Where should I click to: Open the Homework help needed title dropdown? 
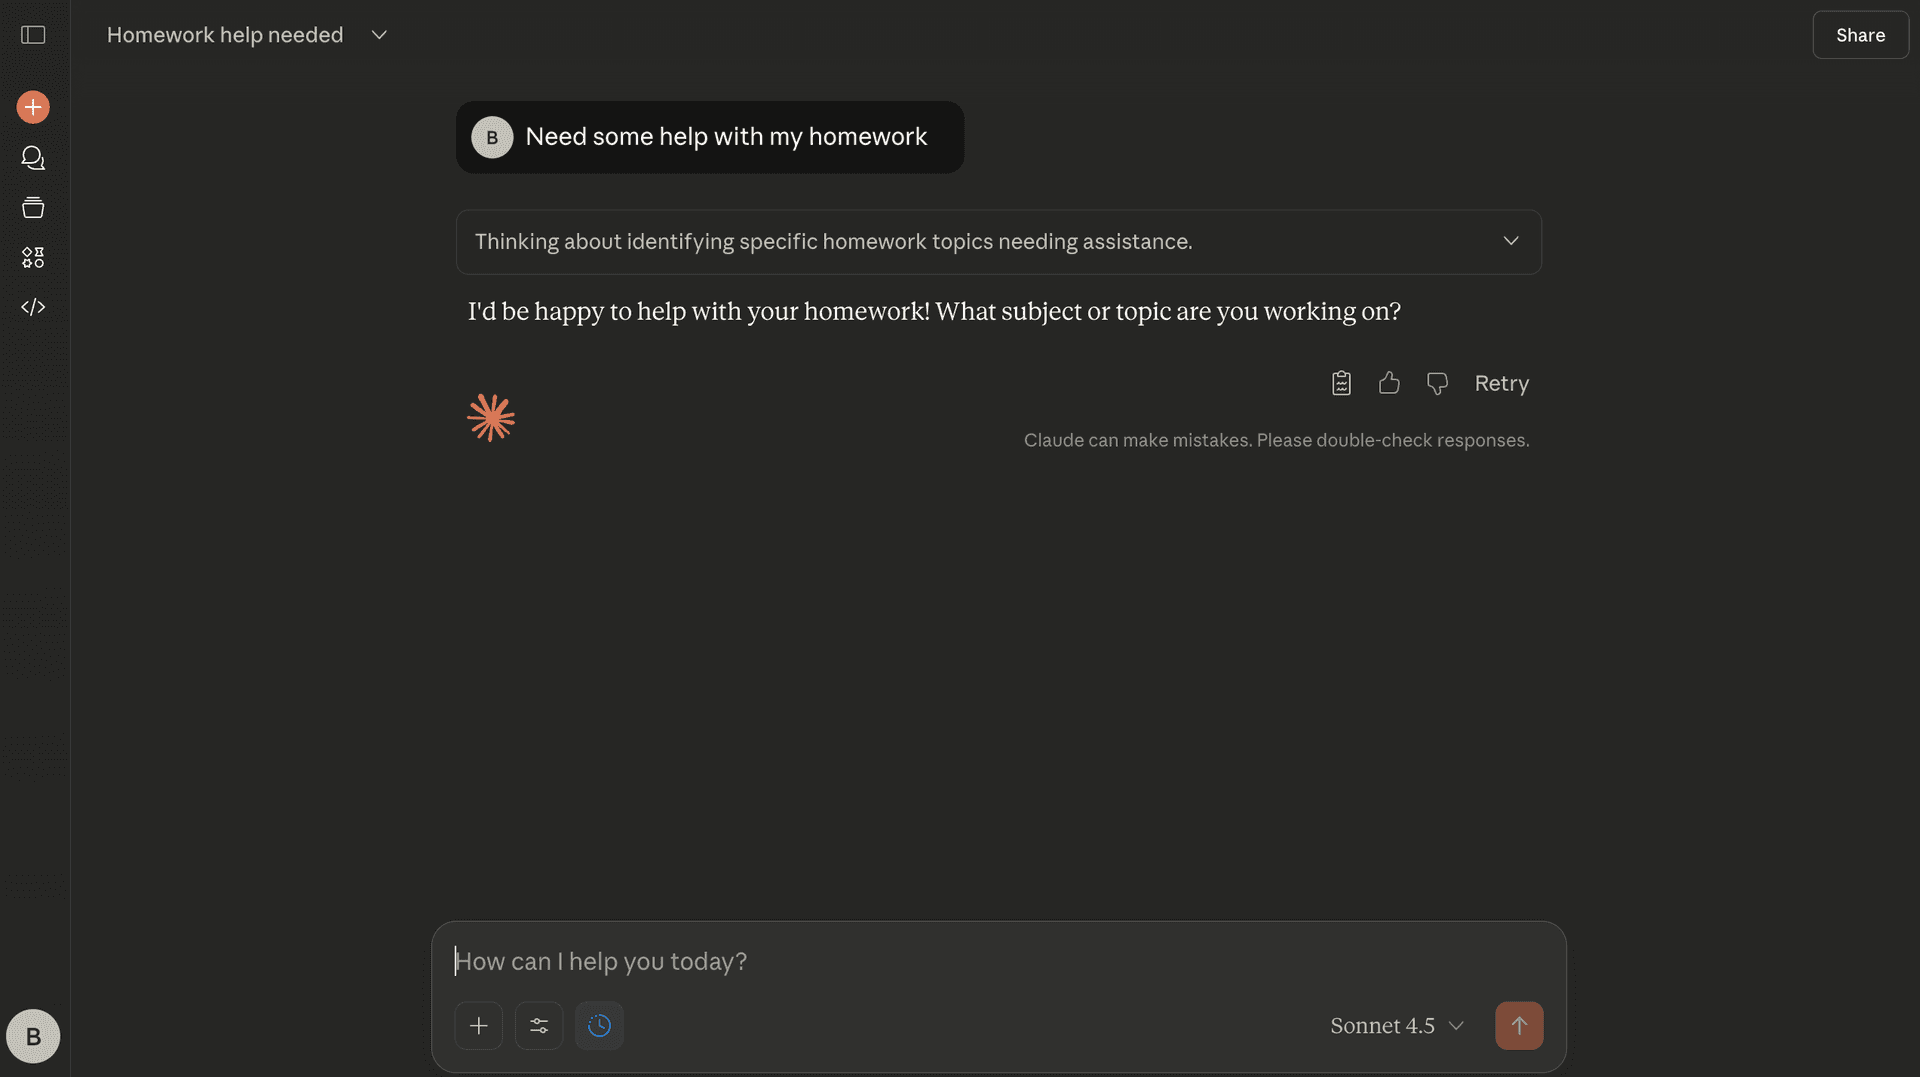379,35
